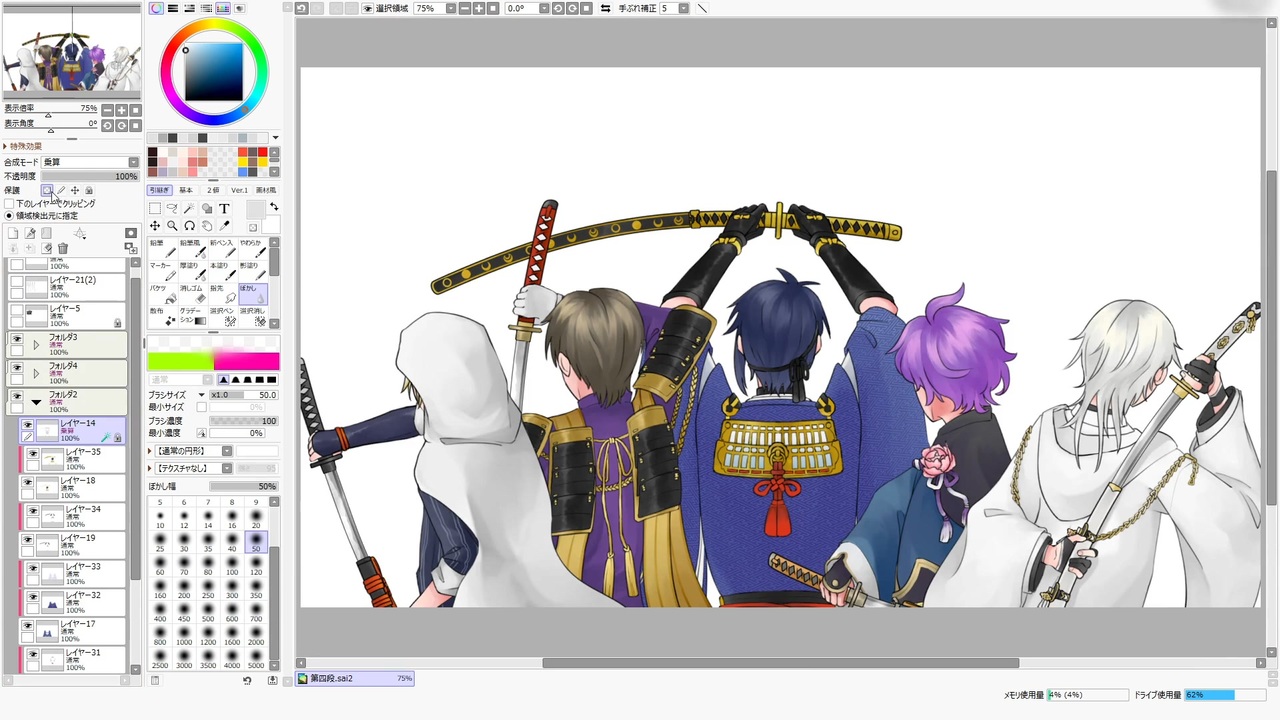Viewport: 1280px width, 720px height.
Task: Click the undo button in top toolbar
Action: coord(301,8)
